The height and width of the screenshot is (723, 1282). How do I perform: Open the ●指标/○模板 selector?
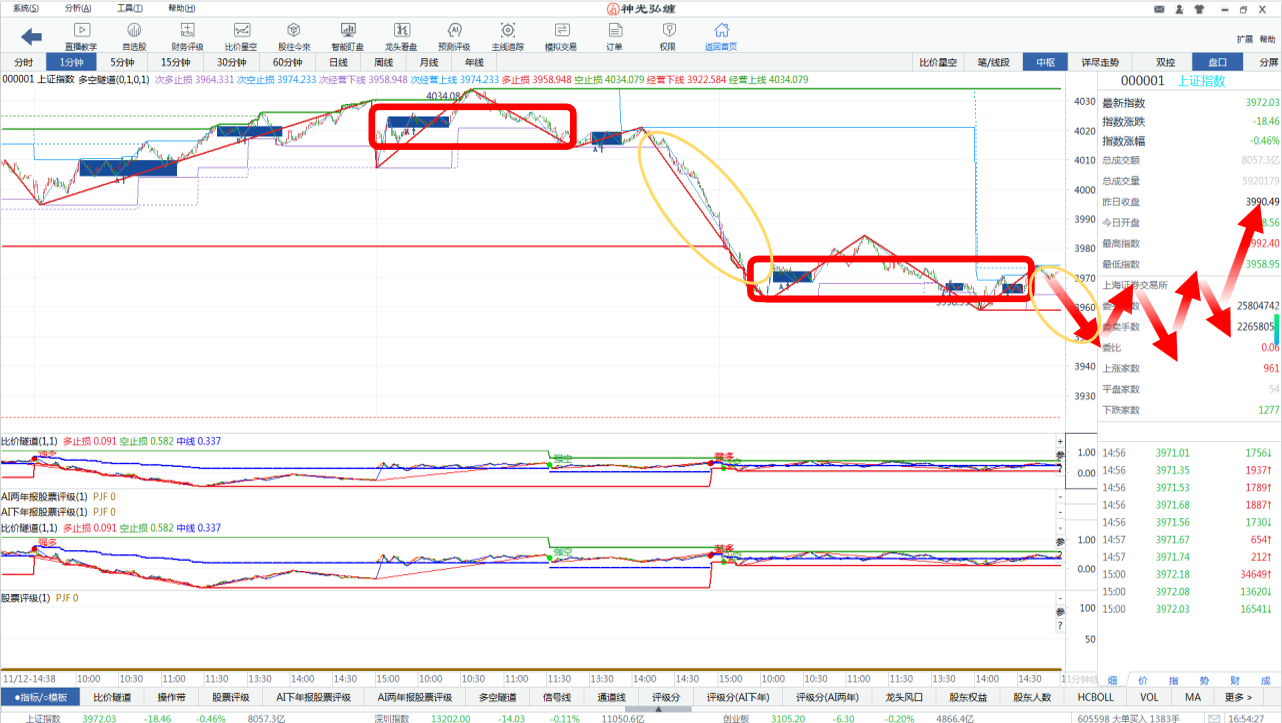click(40, 697)
